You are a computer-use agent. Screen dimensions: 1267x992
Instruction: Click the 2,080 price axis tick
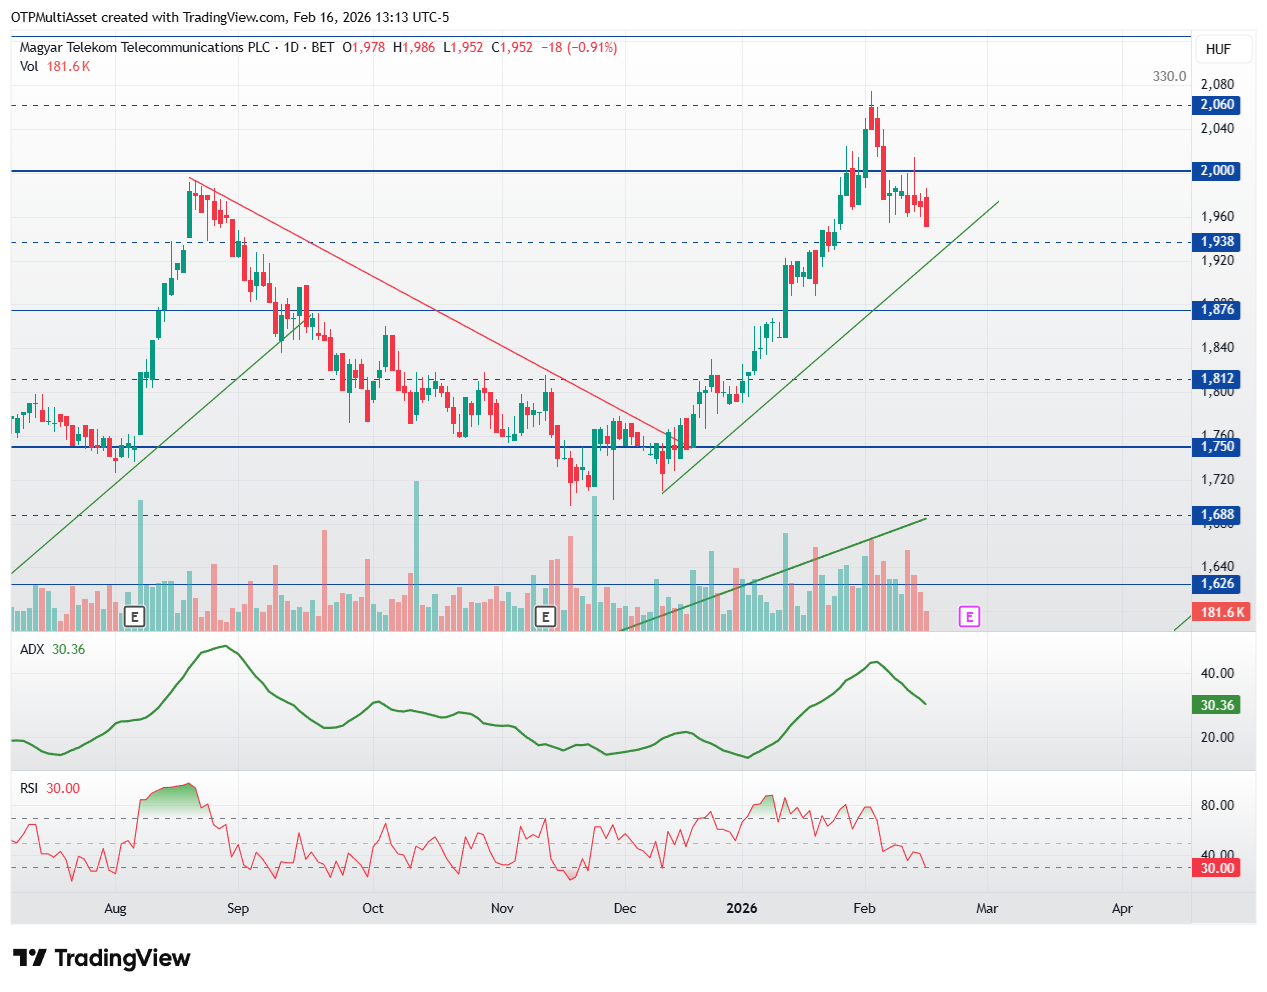click(1217, 84)
